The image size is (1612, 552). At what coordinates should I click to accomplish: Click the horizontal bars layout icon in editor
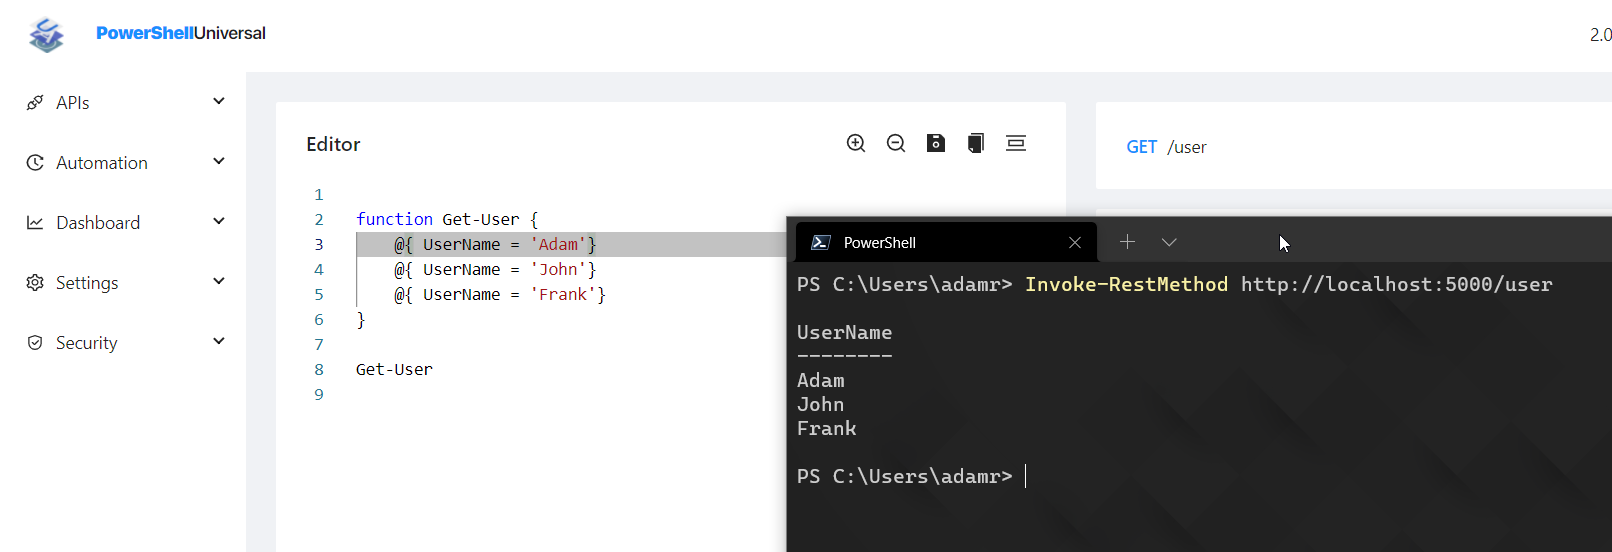(1016, 143)
